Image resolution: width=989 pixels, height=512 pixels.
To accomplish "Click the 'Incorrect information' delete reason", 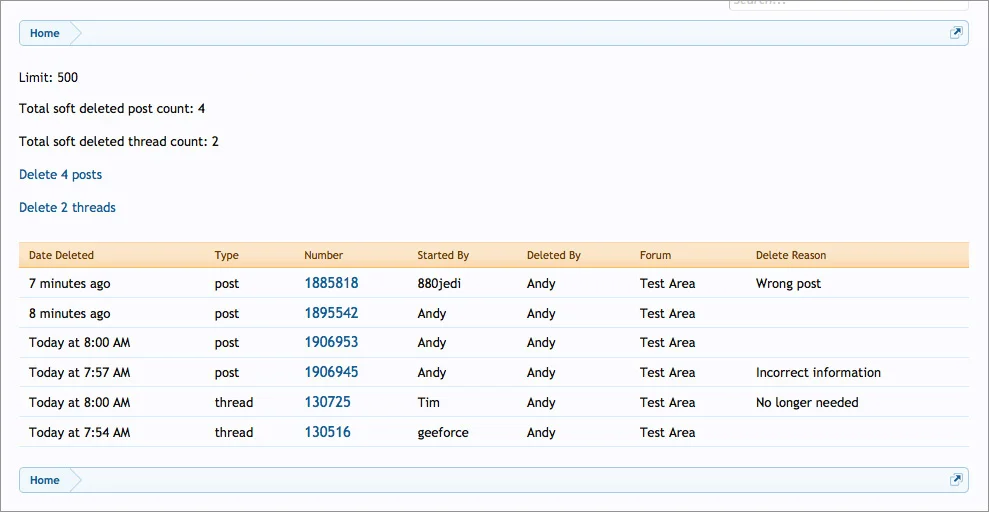I will pos(818,373).
